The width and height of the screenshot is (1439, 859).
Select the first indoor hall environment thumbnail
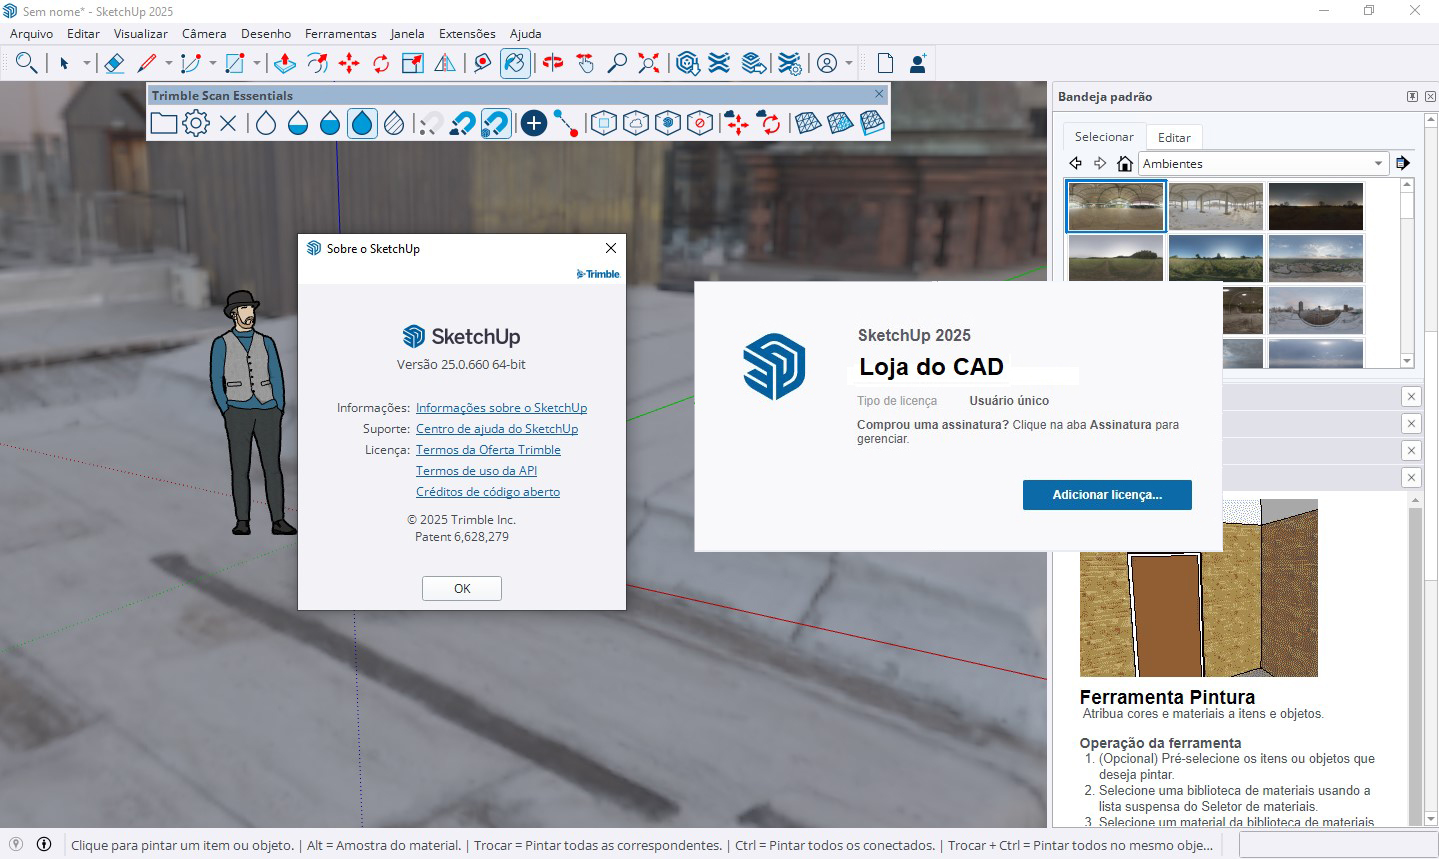click(1116, 206)
